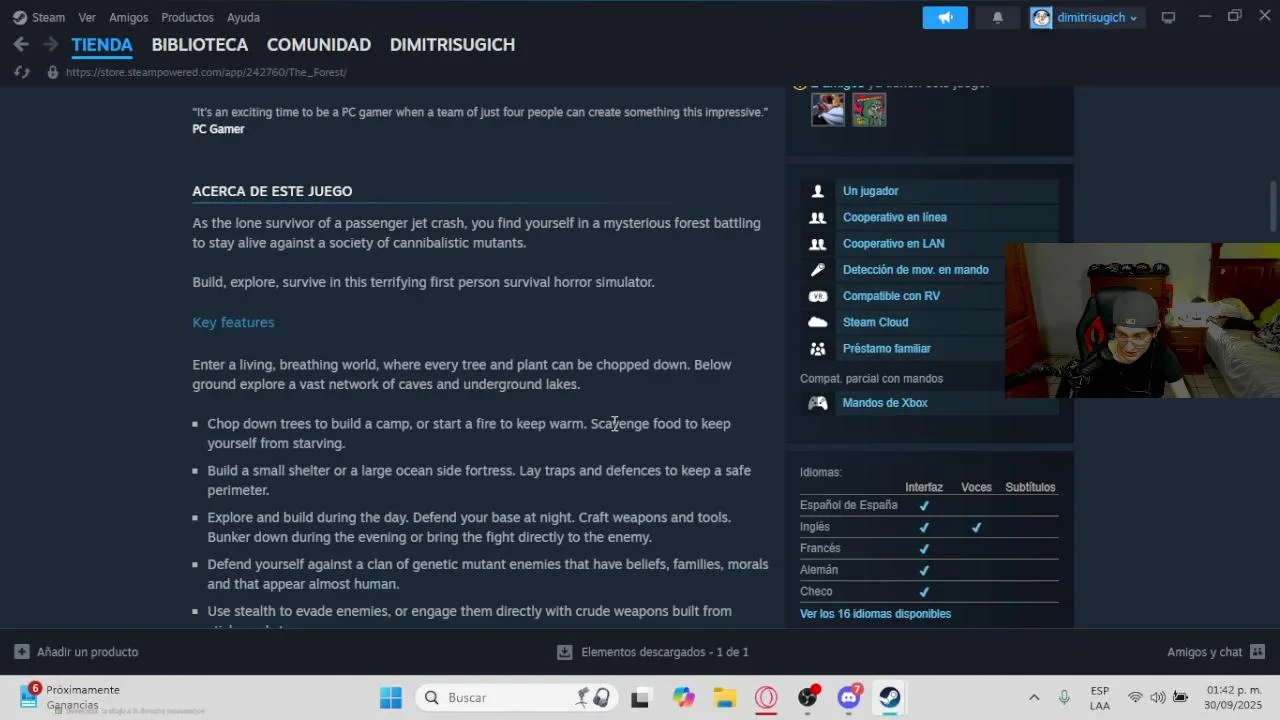Expand the dimitrisugich account dropdown
Image resolution: width=1280 pixels, height=720 pixels.
[1086, 17]
